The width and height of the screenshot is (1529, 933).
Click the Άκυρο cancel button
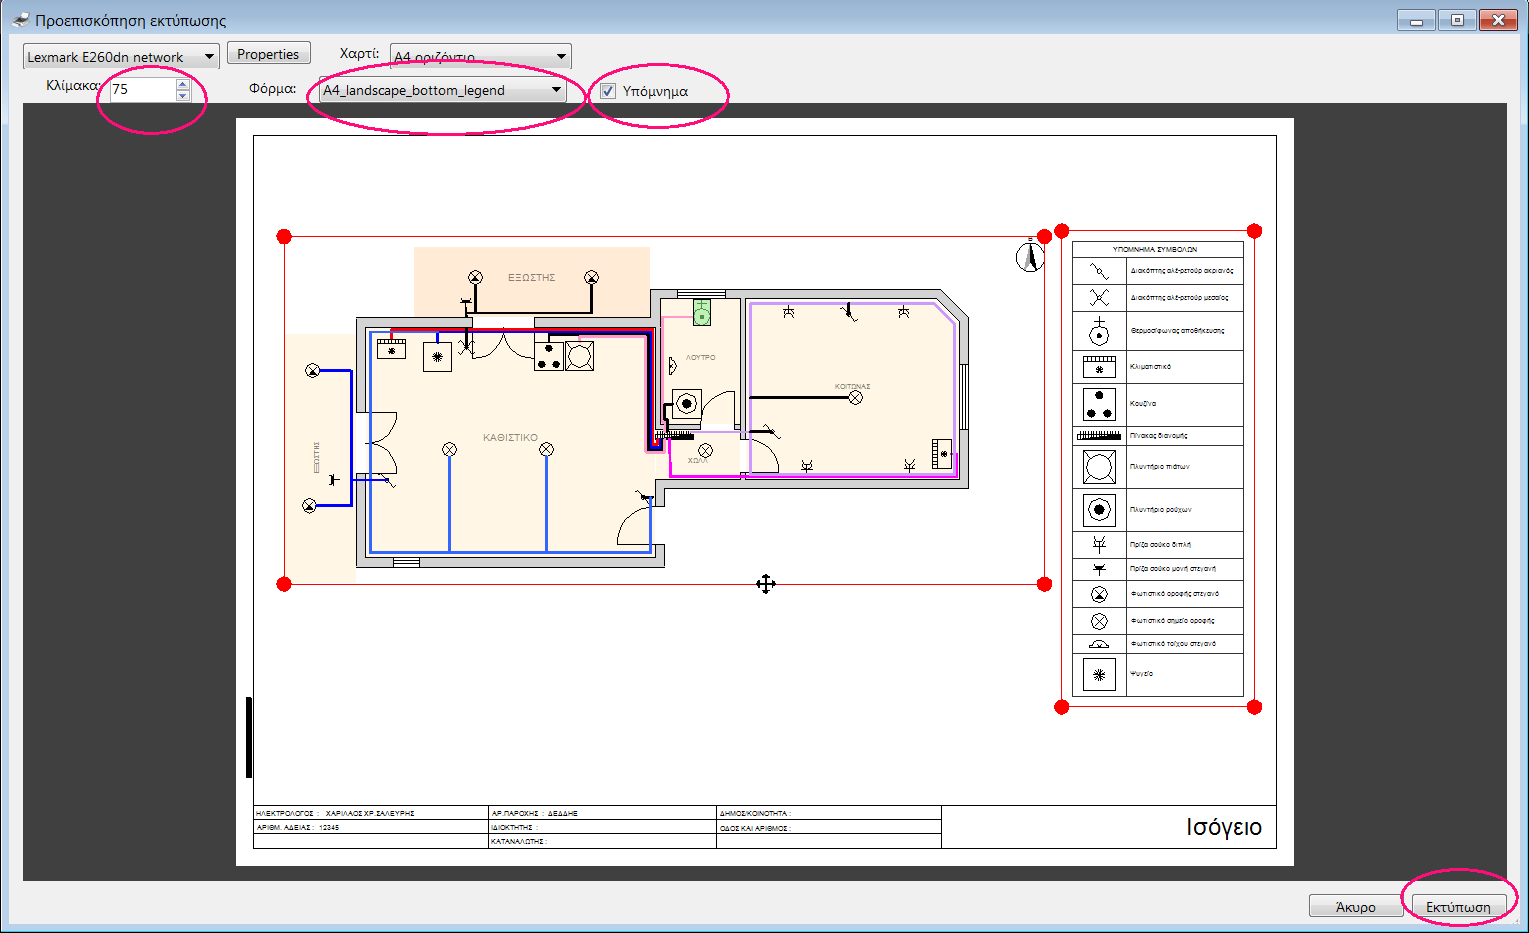point(1355,907)
